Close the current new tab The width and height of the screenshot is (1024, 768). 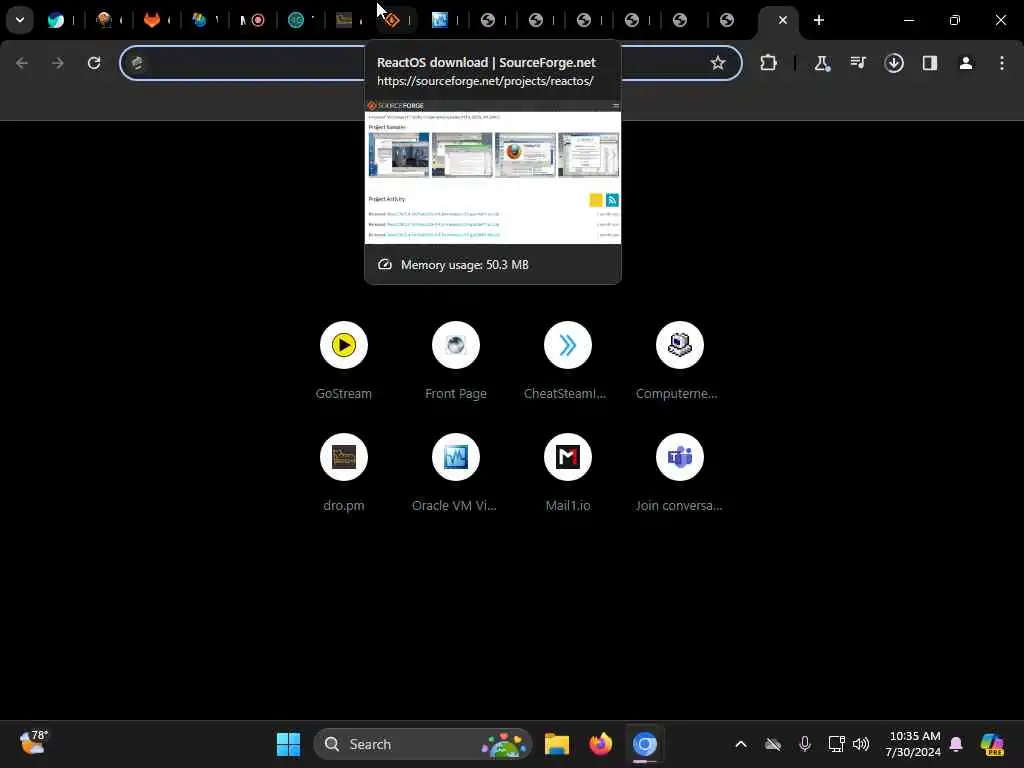[783, 20]
